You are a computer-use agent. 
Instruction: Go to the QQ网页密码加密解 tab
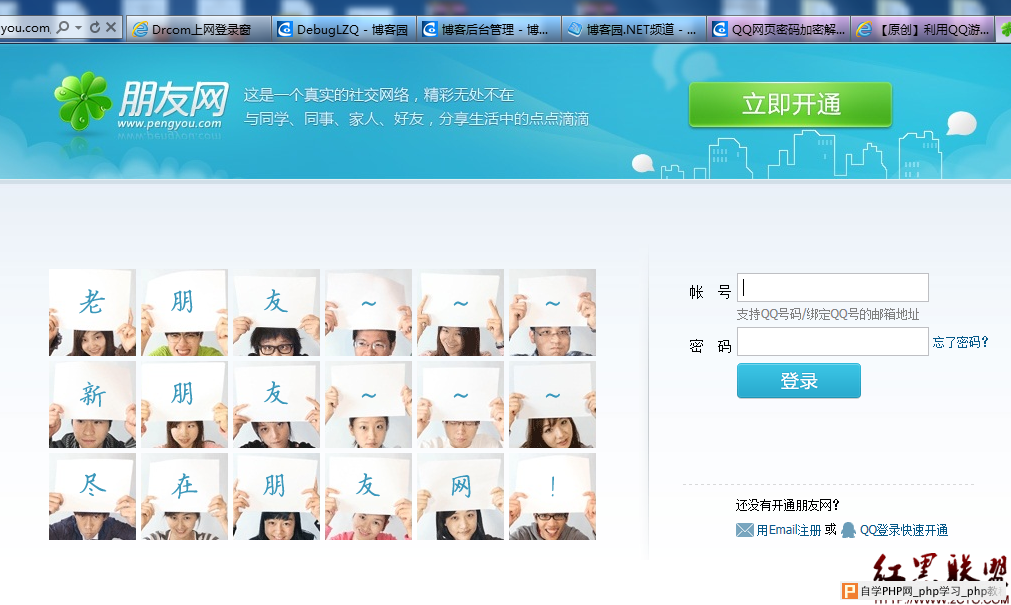pos(779,30)
